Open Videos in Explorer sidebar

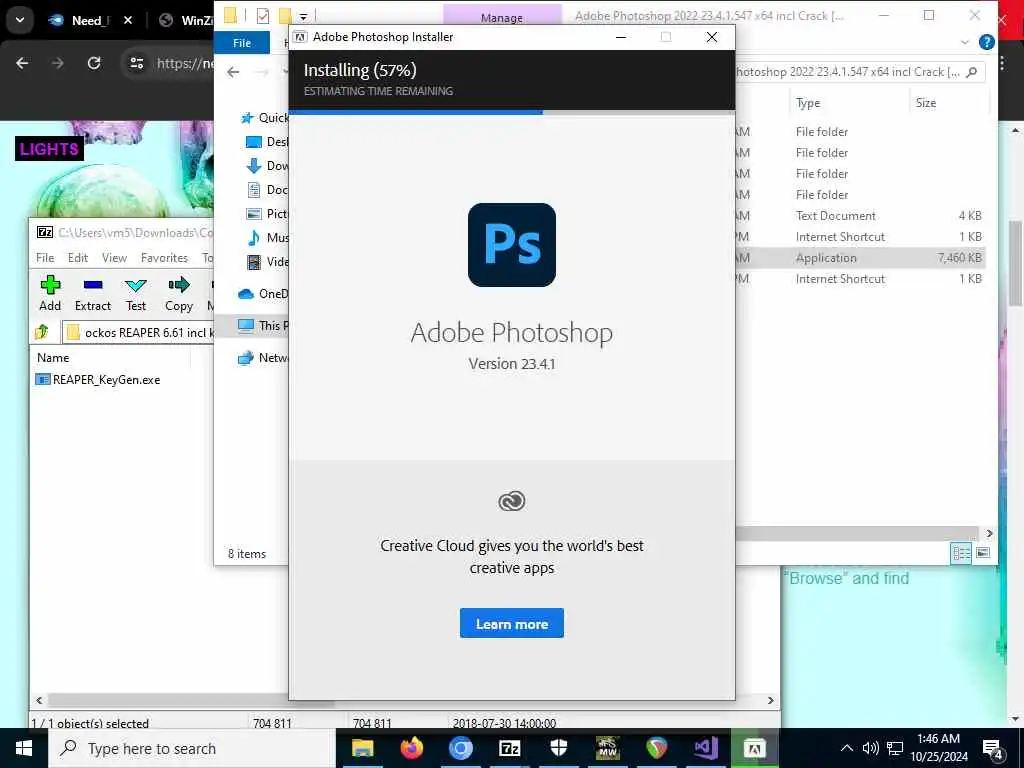[268, 262]
